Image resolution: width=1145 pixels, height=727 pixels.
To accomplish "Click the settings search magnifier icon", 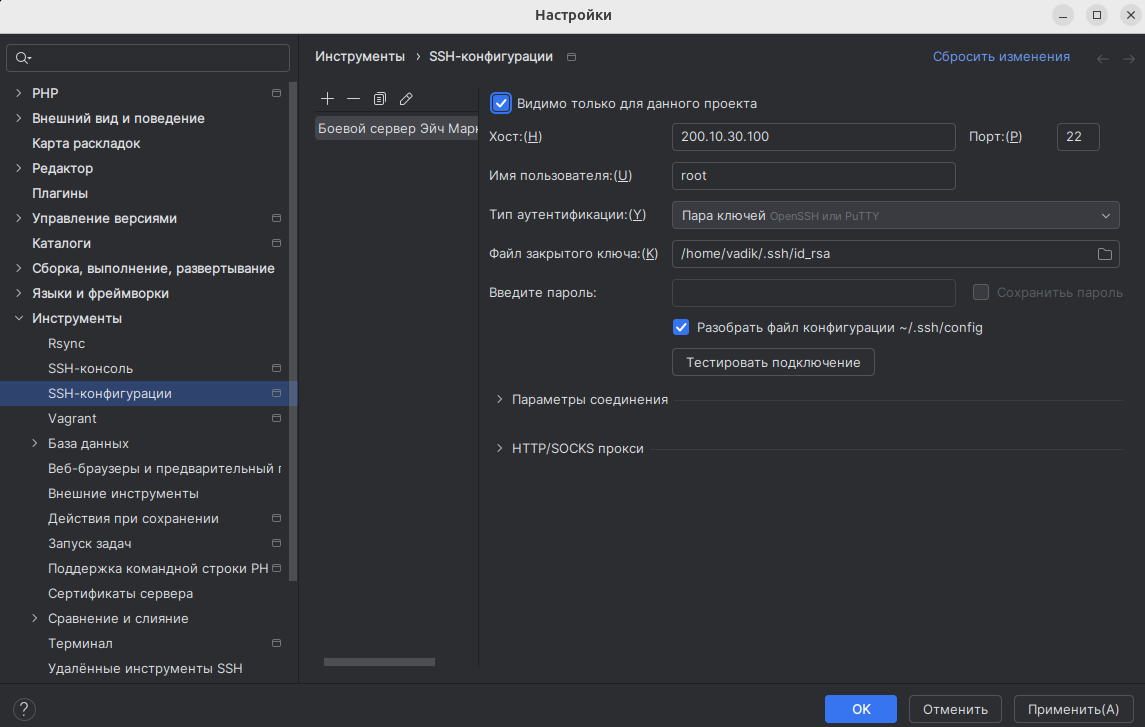I will coord(23,58).
